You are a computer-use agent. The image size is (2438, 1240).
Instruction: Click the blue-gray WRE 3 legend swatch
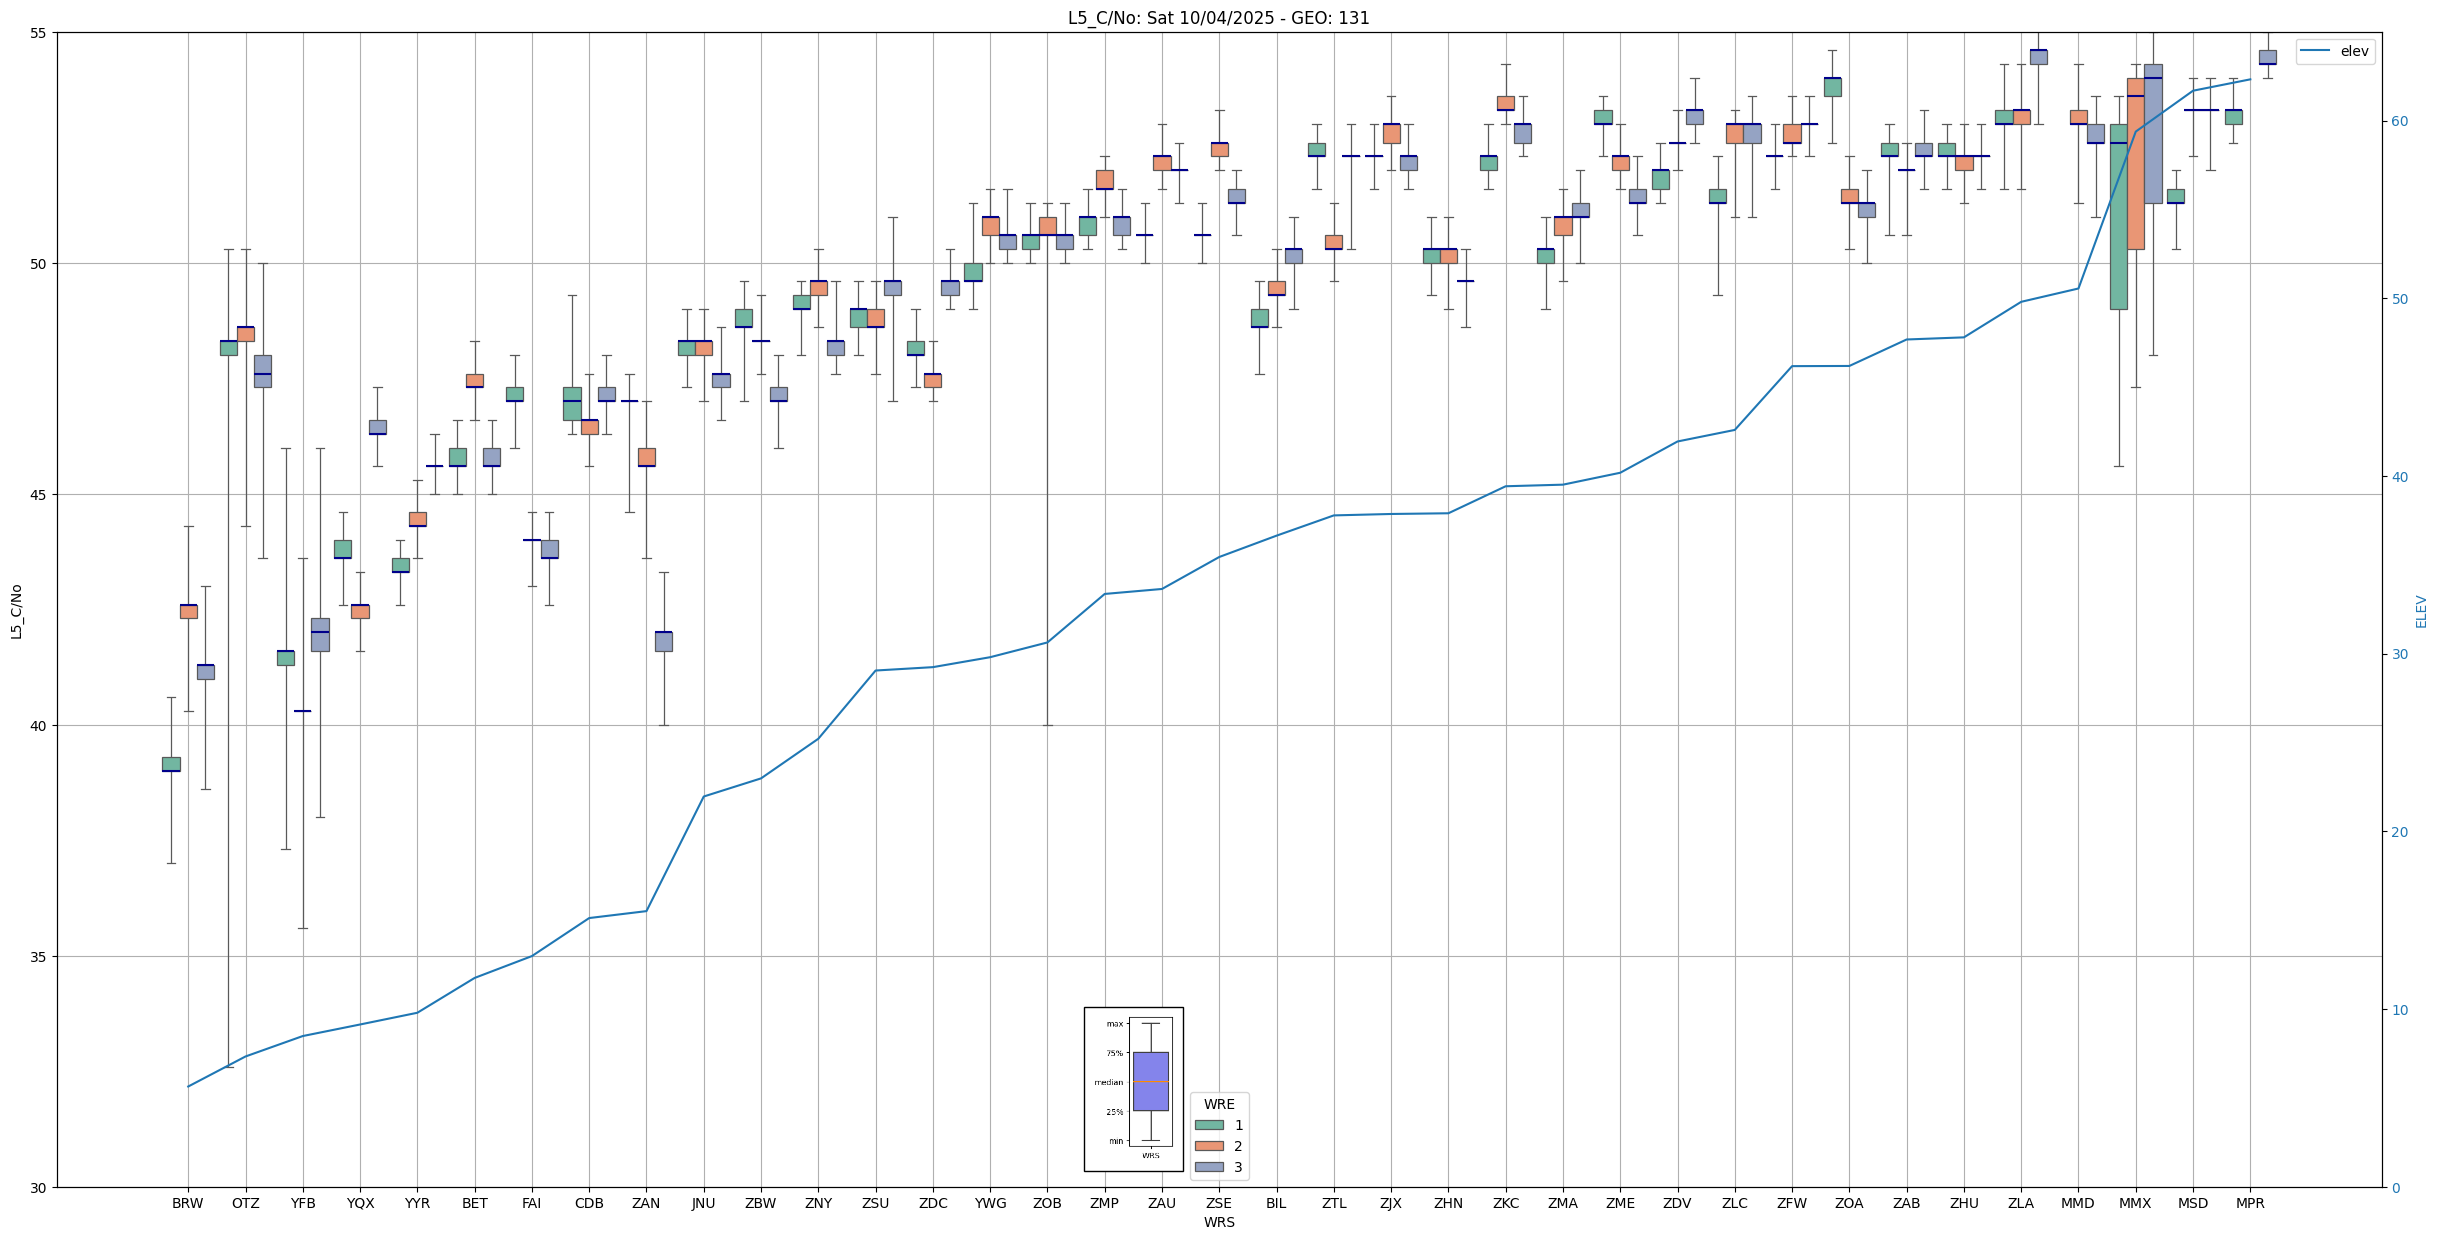pyautogui.click(x=1209, y=1167)
